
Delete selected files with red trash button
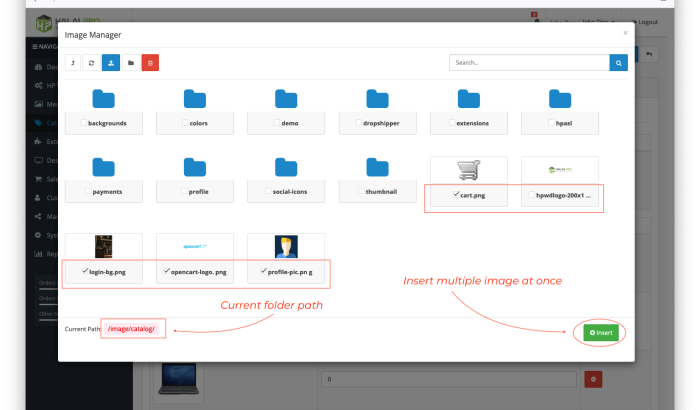[150, 63]
